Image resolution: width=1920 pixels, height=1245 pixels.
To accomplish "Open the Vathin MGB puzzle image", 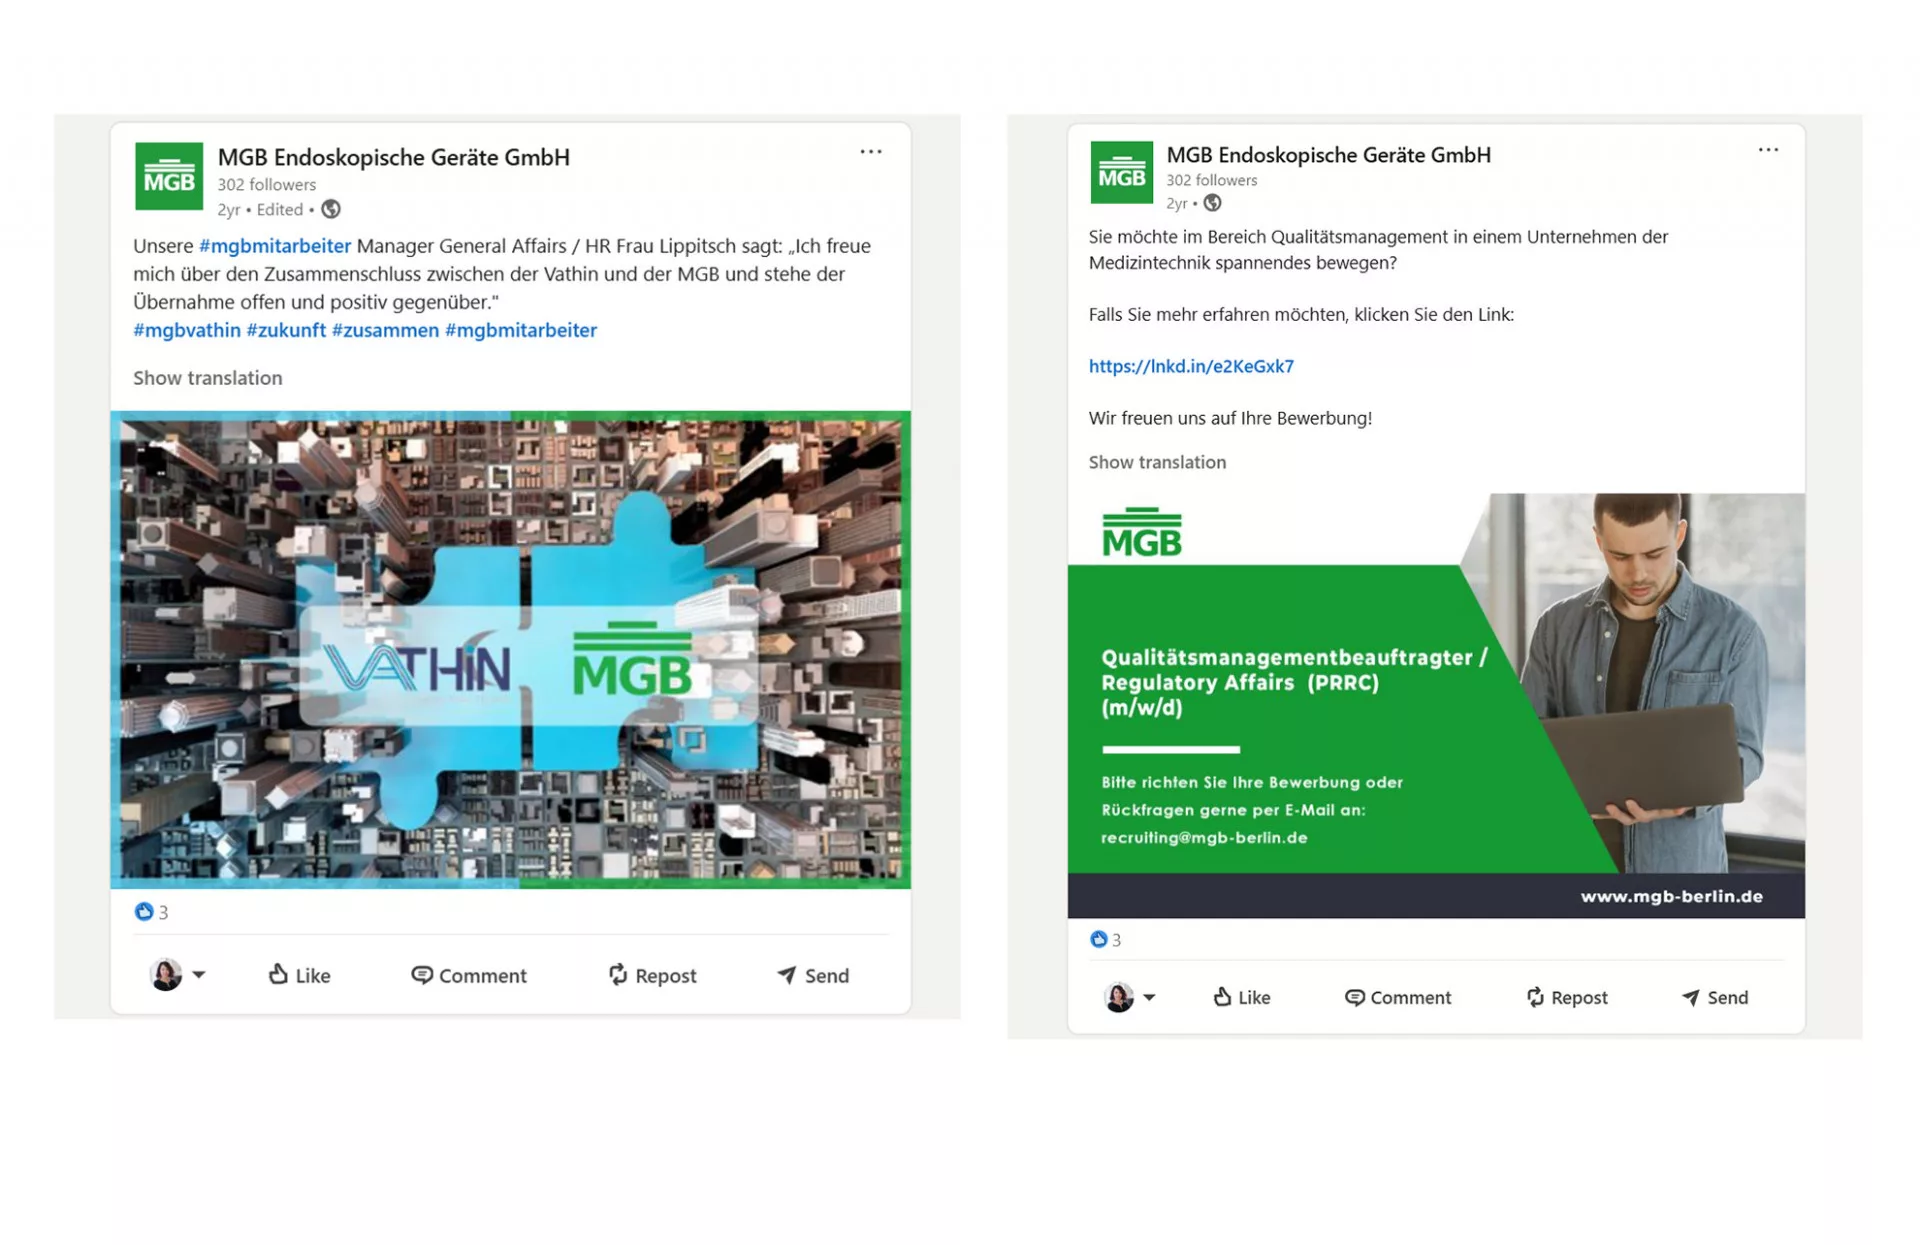I will (510, 650).
